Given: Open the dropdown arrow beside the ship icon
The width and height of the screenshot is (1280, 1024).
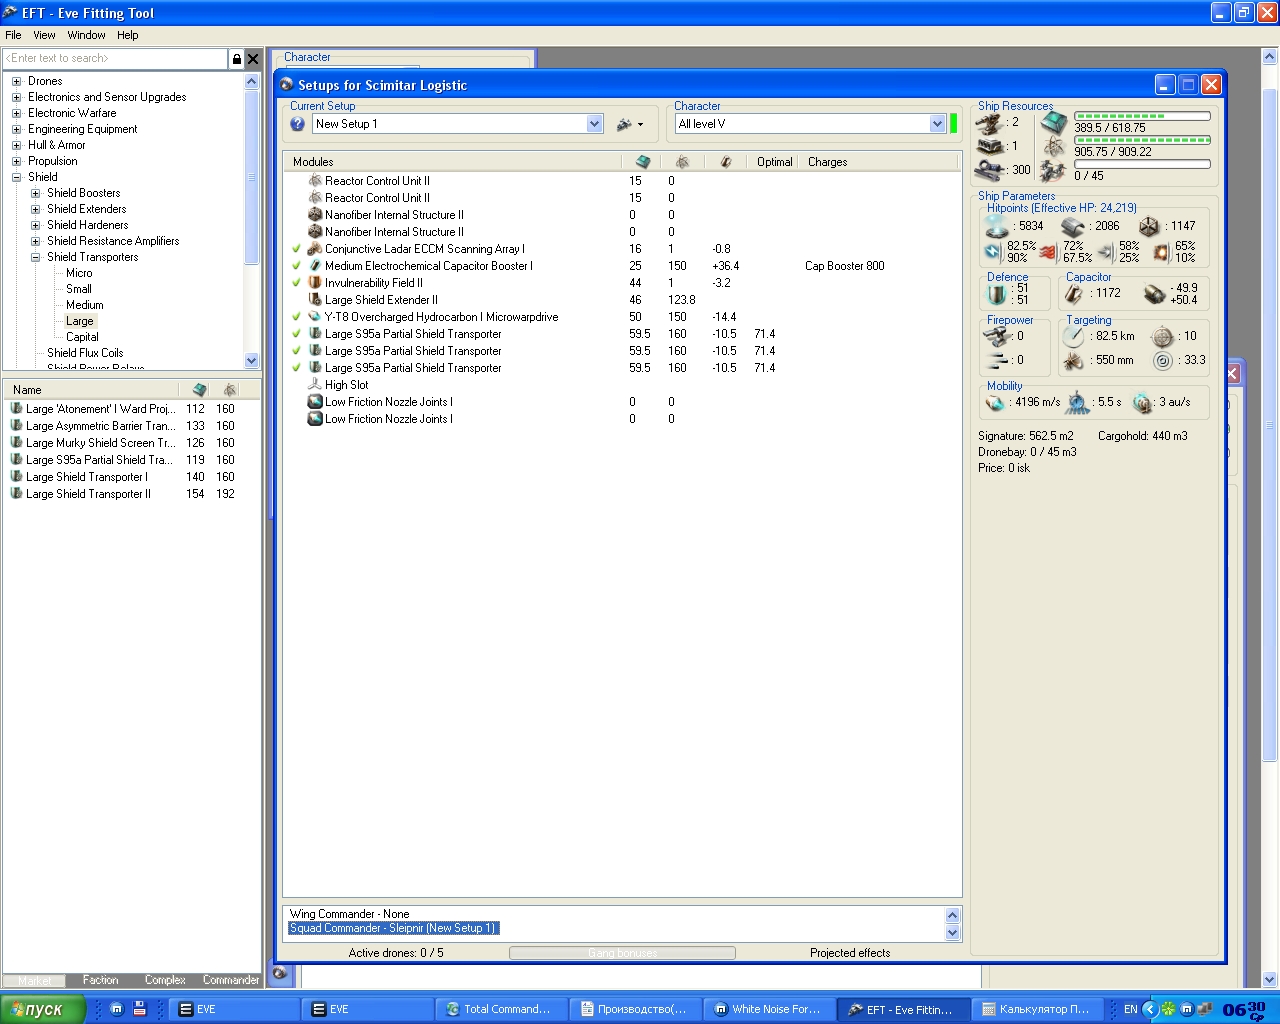Looking at the screenshot, I should (x=641, y=125).
